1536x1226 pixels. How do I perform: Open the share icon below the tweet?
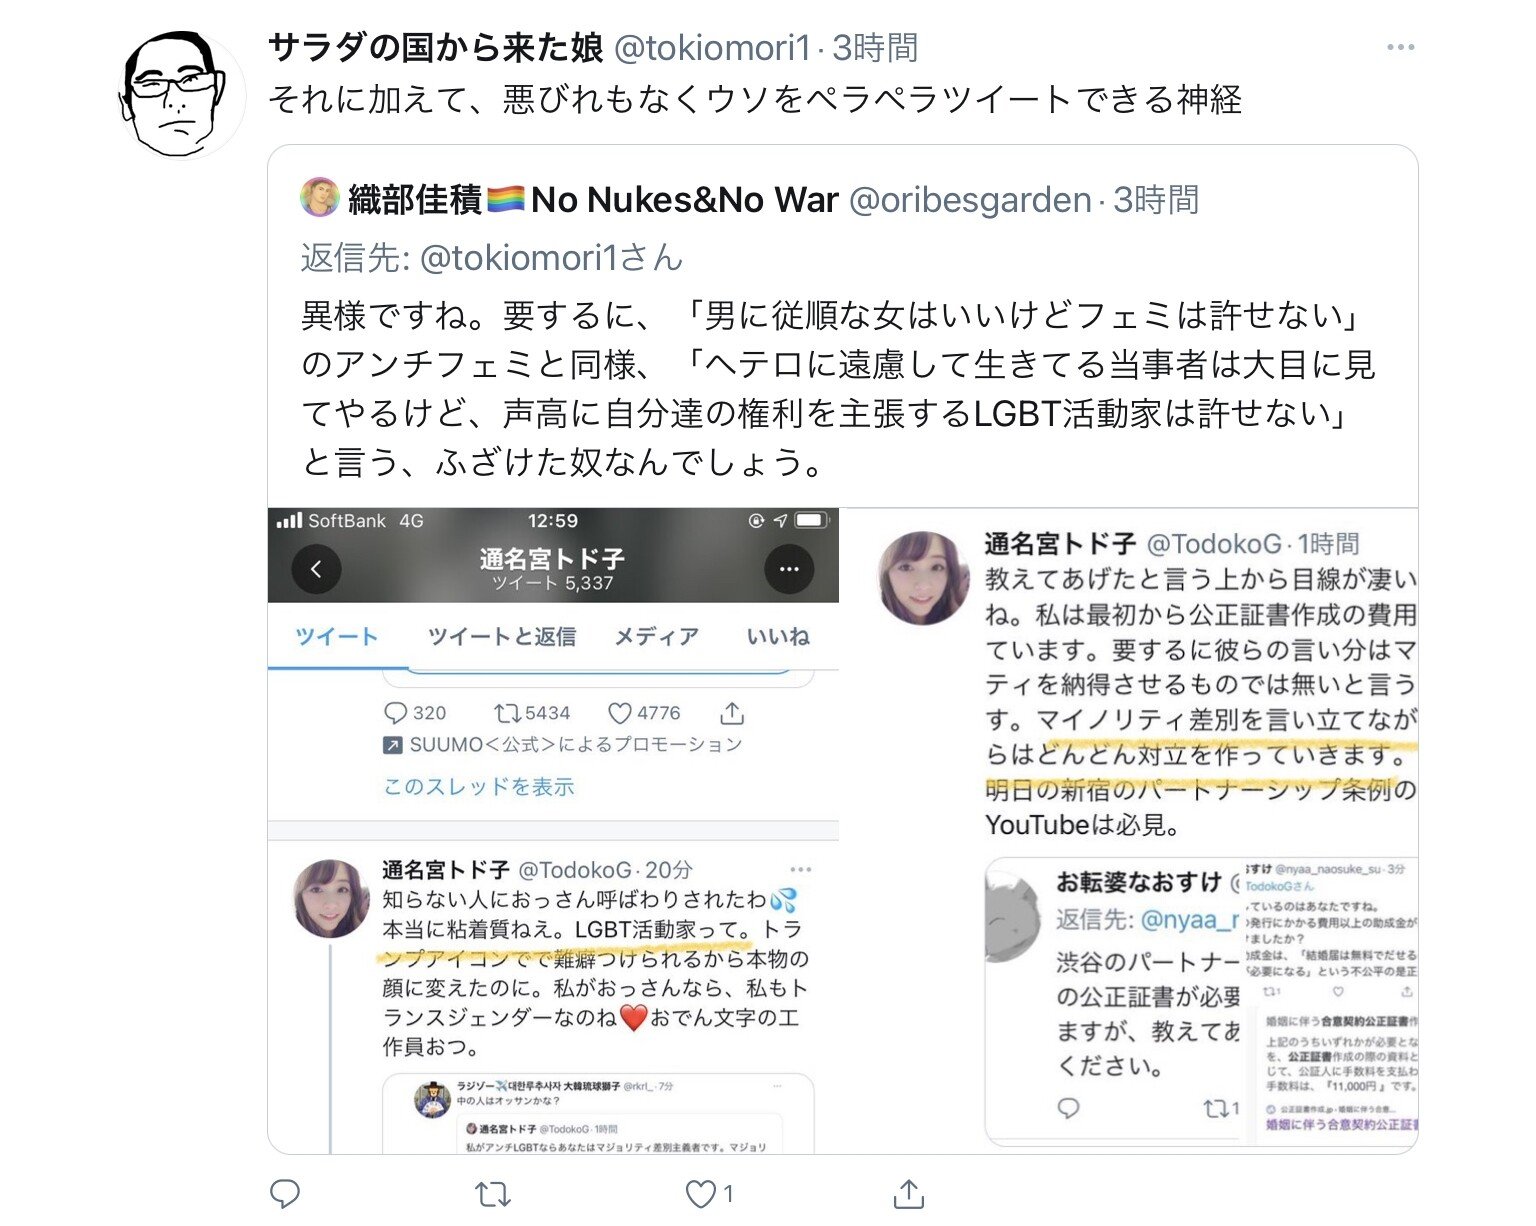pyautogui.click(x=908, y=1193)
